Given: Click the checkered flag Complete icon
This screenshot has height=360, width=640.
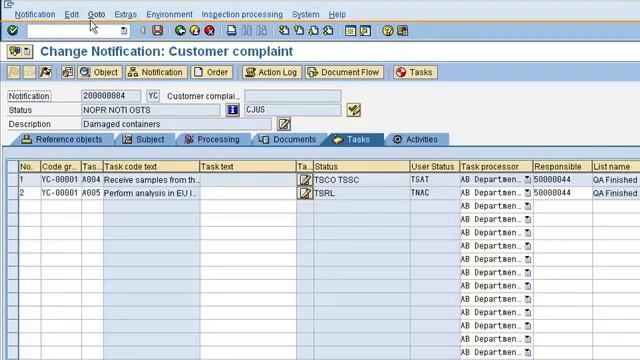Looking at the screenshot, I should pos(46,72).
